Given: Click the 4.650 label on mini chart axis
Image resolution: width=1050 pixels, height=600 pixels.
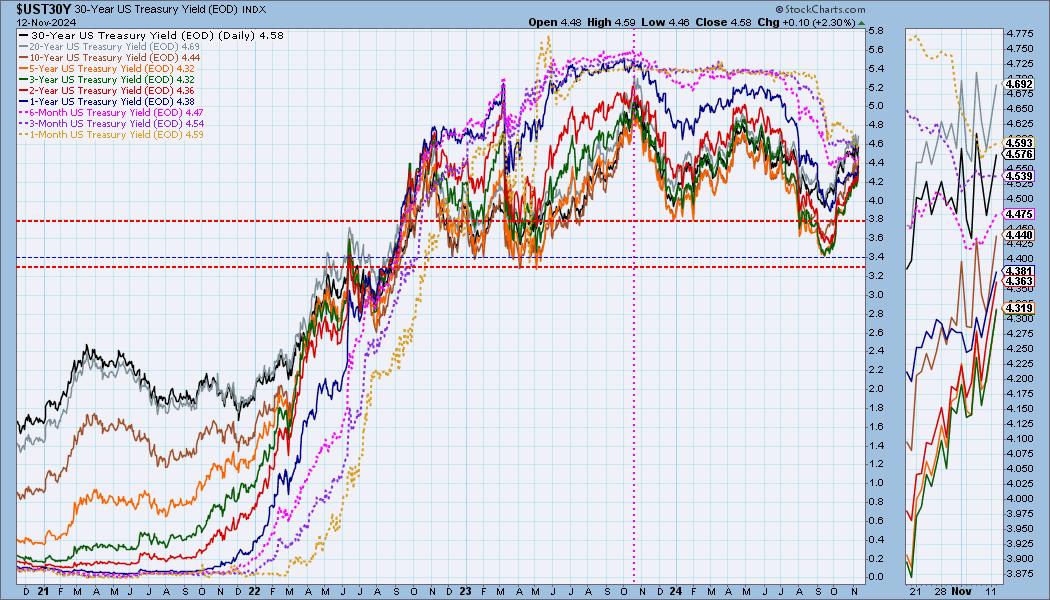Looking at the screenshot, I should [x=1018, y=108].
